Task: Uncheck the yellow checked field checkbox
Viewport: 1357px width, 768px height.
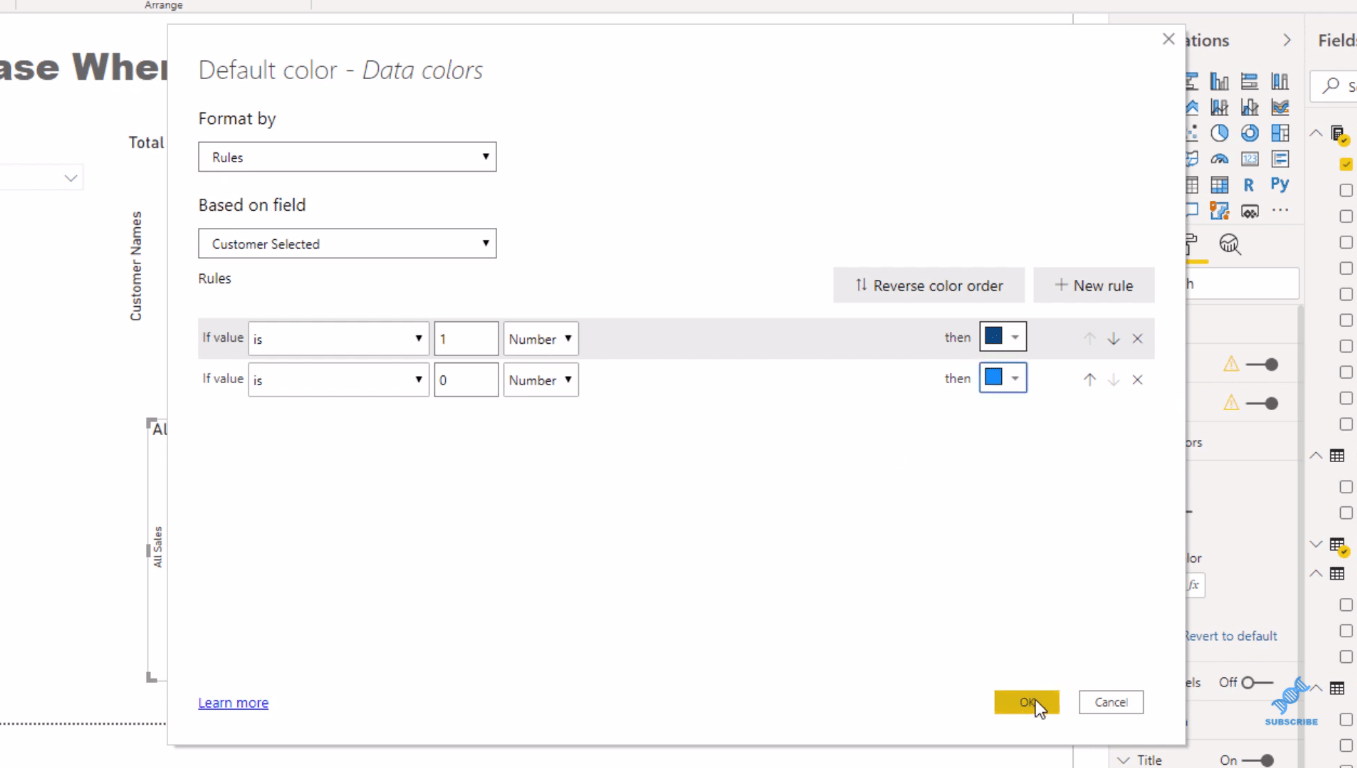Action: point(1346,164)
